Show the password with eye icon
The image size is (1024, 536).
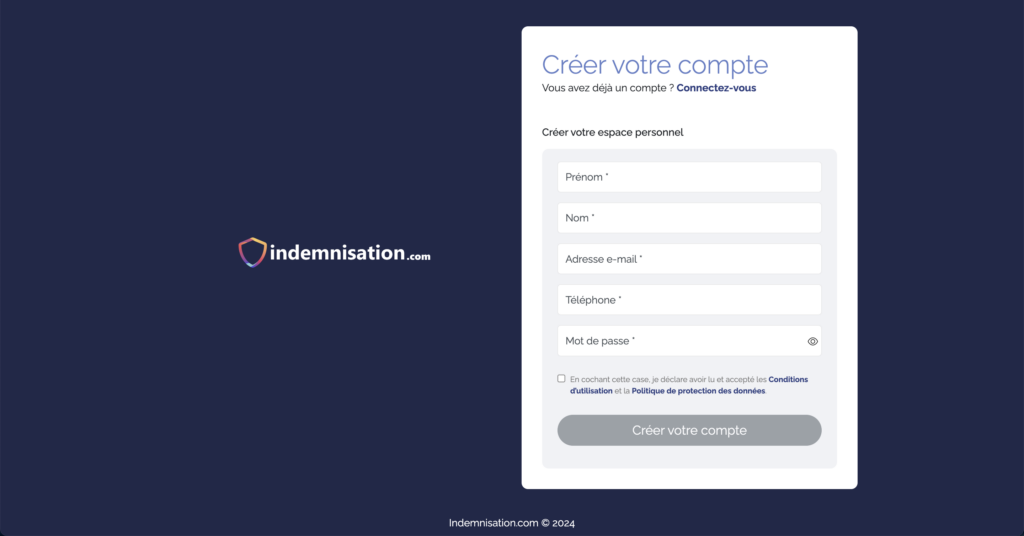pyautogui.click(x=813, y=341)
